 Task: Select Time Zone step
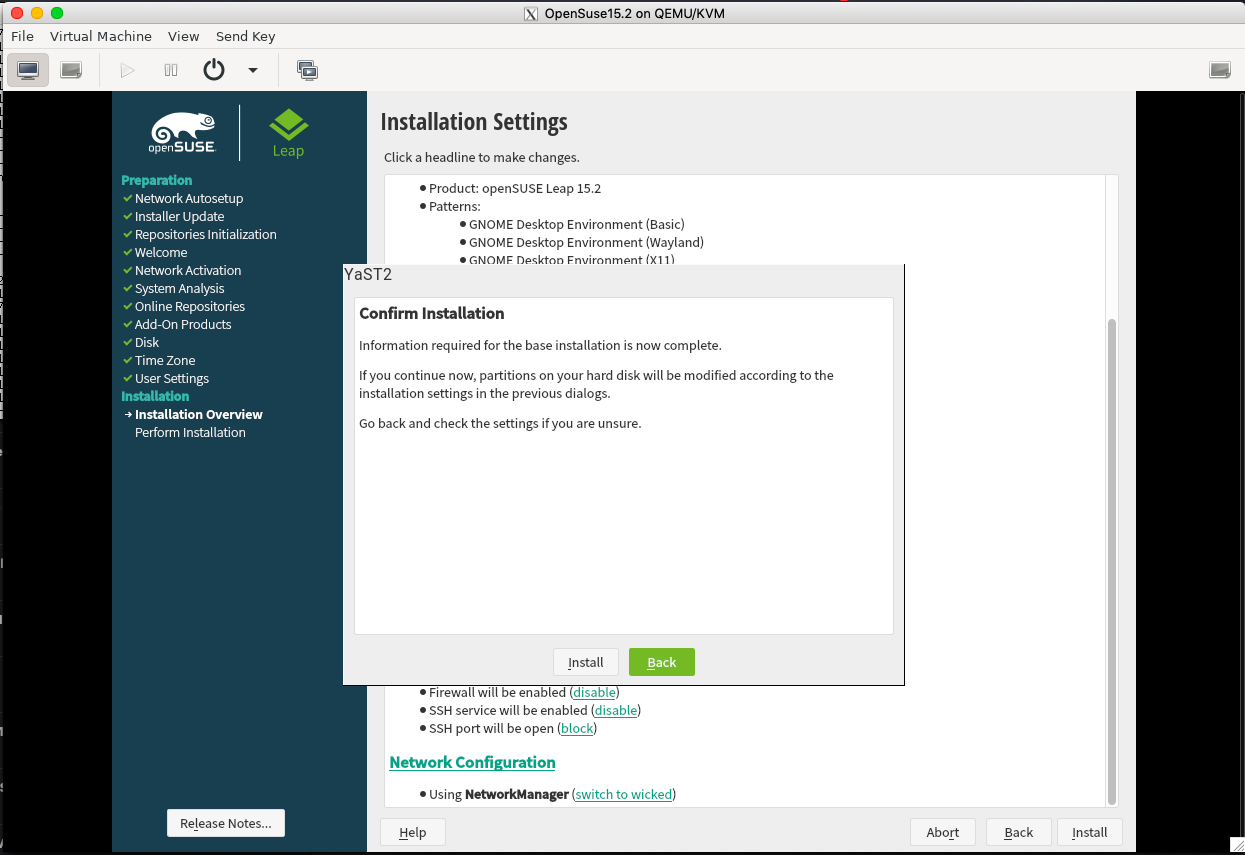[165, 360]
